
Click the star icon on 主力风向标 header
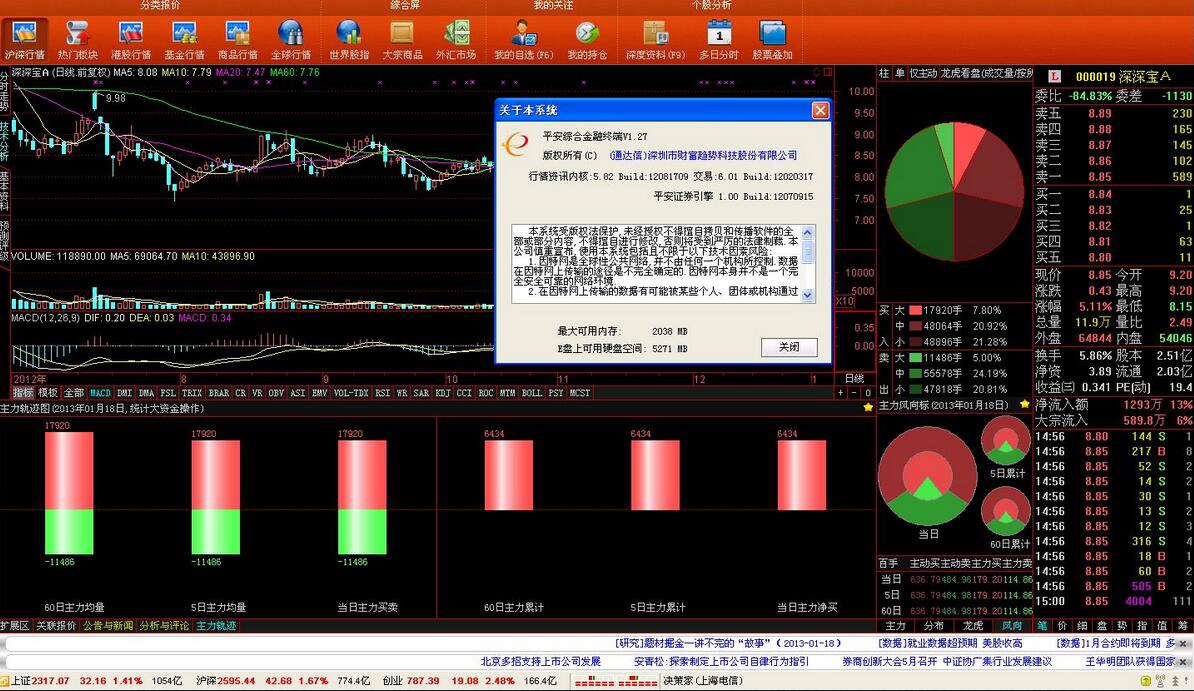[x=1024, y=405]
